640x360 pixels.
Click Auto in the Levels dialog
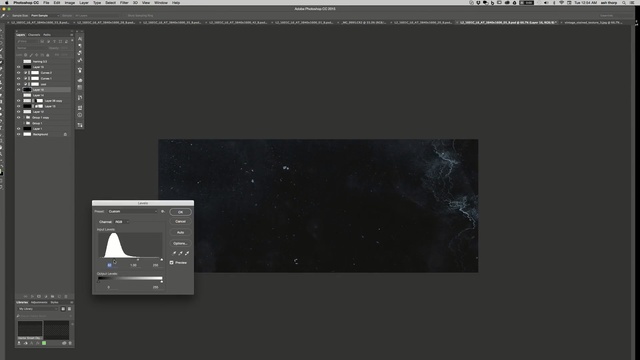point(180,232)
